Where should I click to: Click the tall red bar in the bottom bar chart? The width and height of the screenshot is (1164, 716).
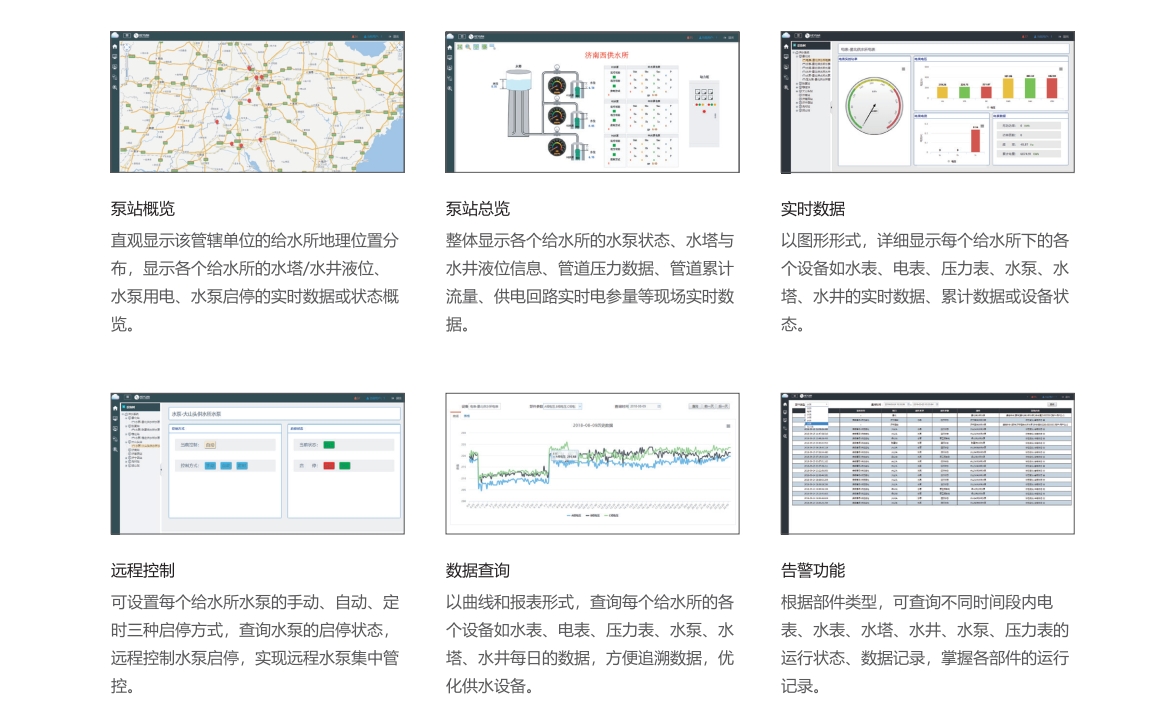tap(973, 140)
